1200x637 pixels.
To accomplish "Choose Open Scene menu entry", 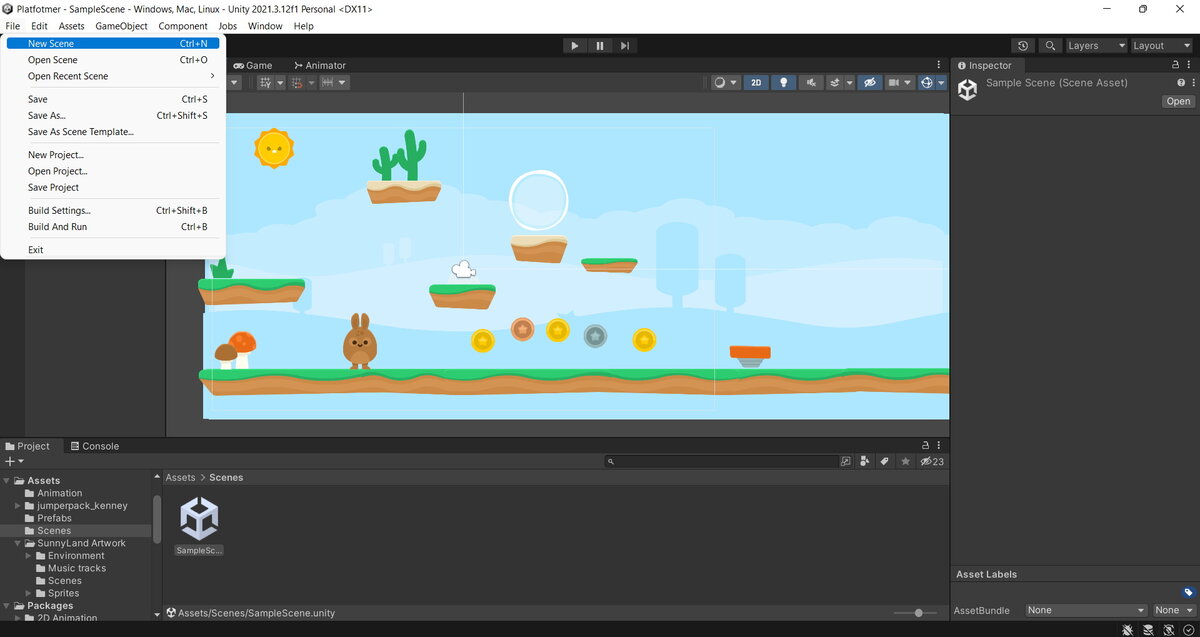I will tap(112, 60).
